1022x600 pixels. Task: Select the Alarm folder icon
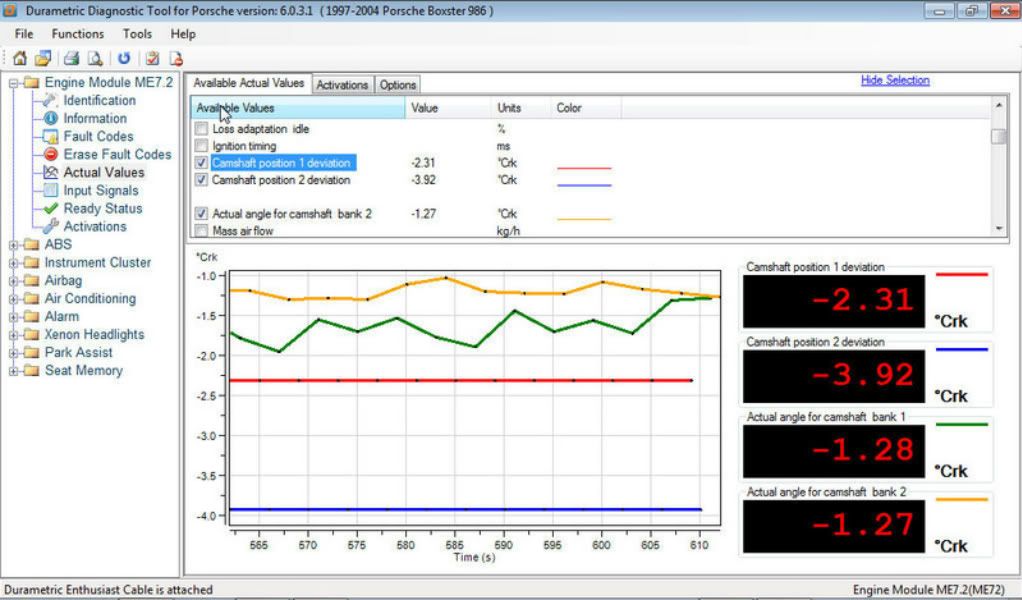click(31, 317)
